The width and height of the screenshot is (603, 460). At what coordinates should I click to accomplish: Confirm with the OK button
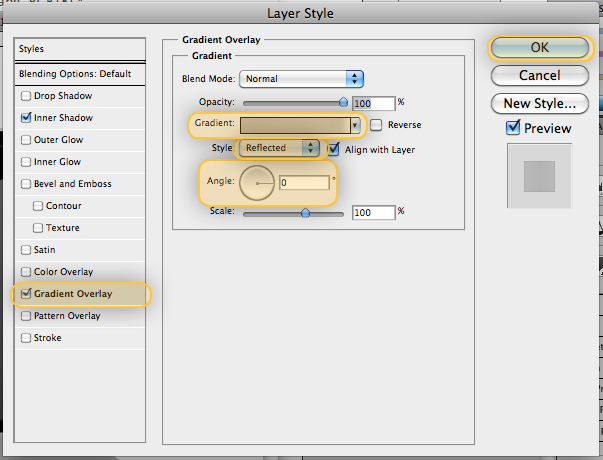coord(540,48)
